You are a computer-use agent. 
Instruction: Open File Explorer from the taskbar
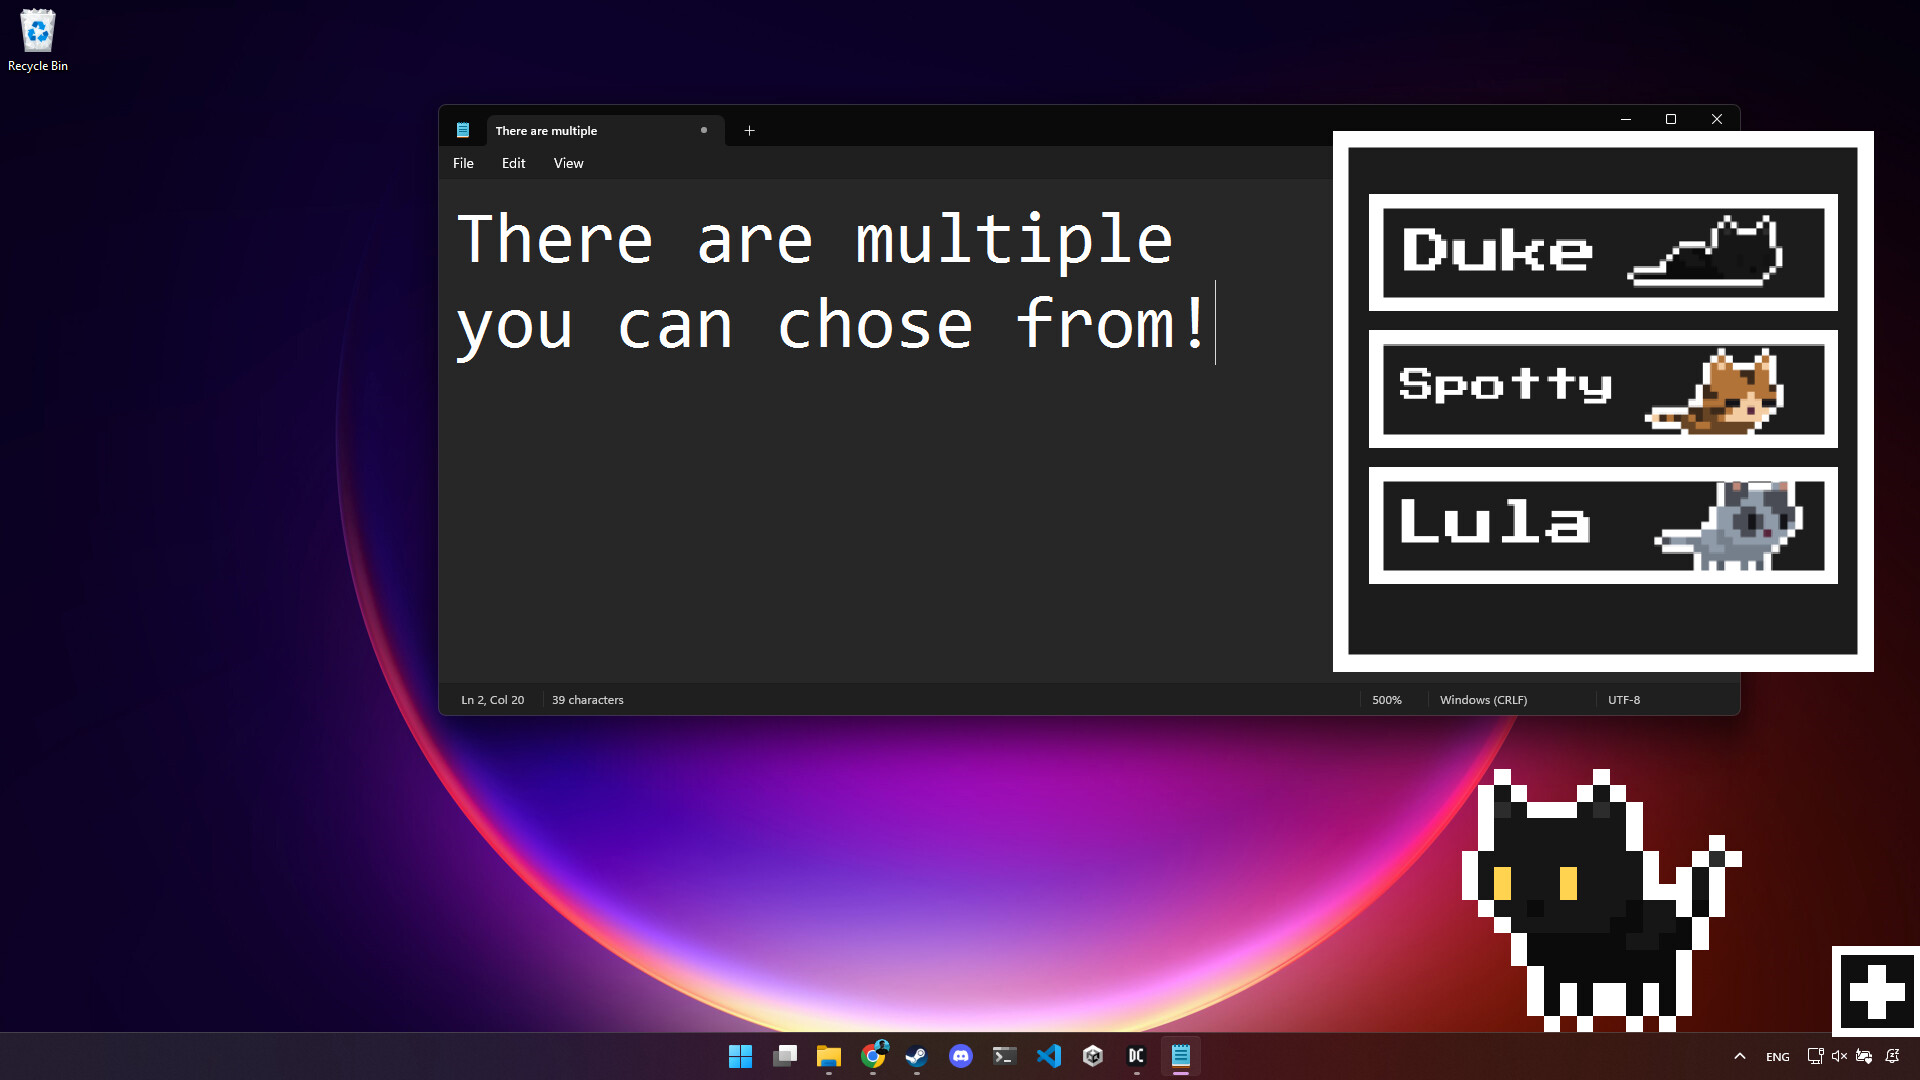(829, 1056)
